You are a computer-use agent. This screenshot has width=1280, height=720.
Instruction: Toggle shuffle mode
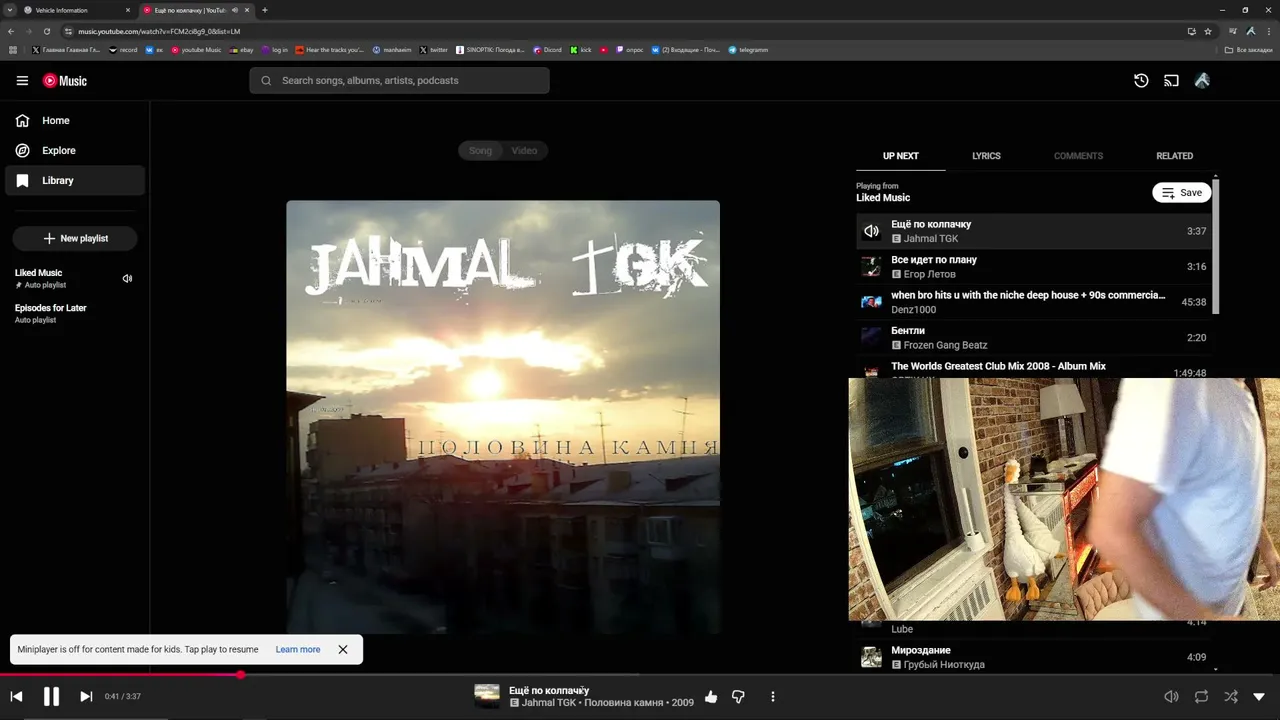(1231, 696)
